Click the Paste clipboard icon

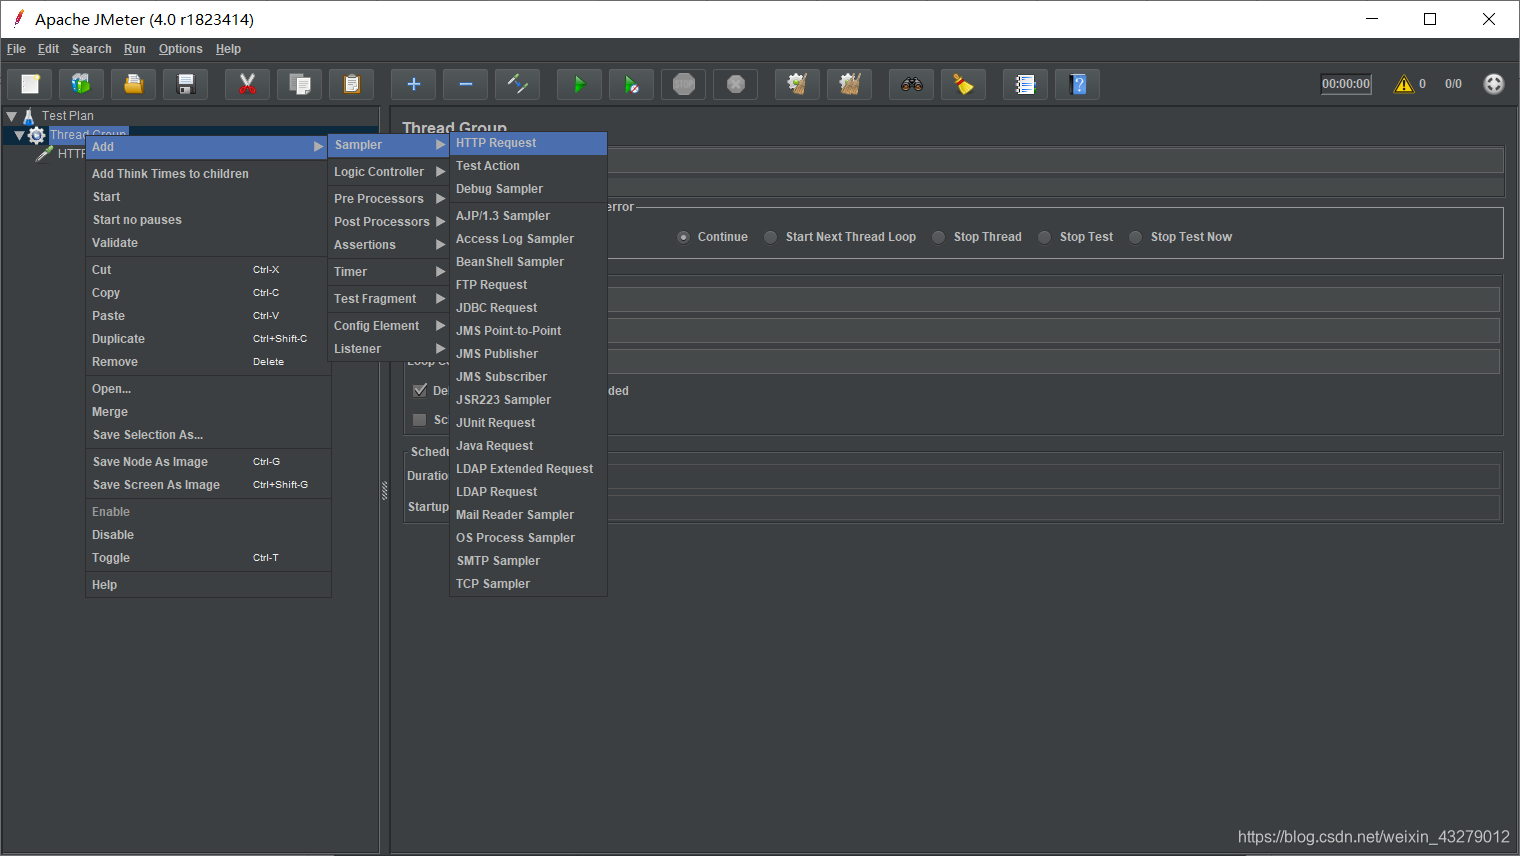click(x=352, y=84)
